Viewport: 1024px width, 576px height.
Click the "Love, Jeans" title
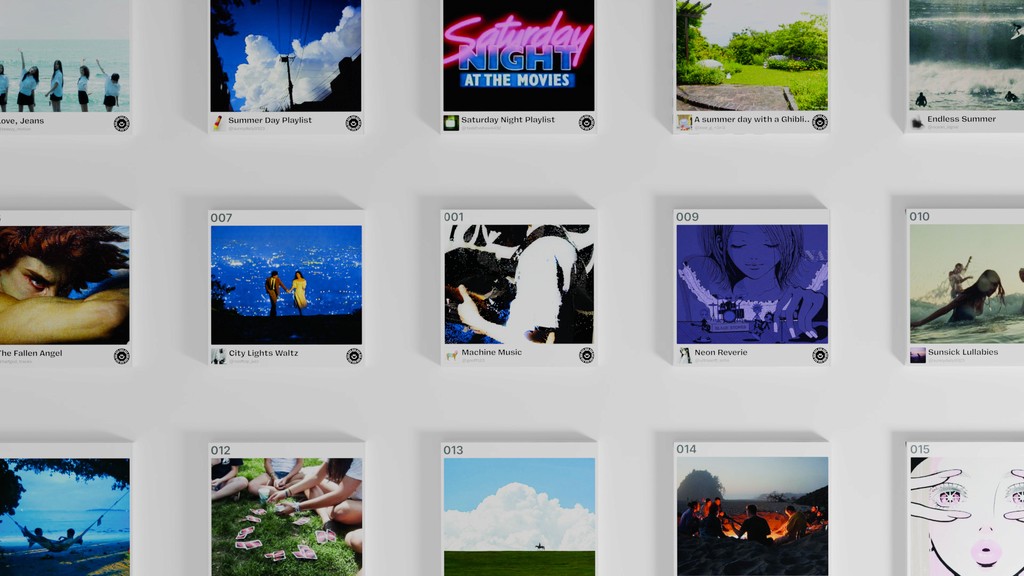click(22, 121)
